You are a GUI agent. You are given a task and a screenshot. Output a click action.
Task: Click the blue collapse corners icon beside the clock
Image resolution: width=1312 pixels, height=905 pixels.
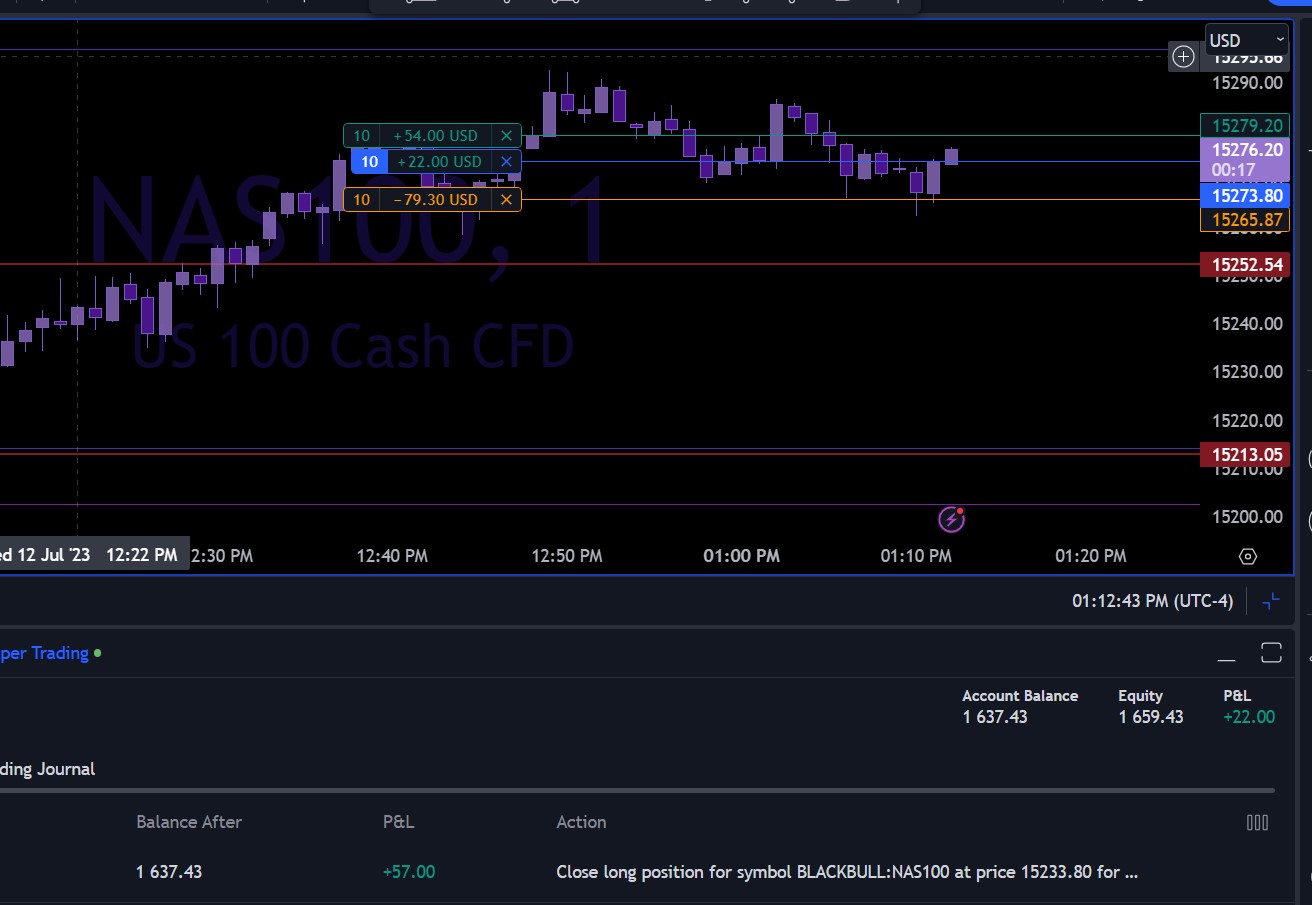pos(1271,601)
